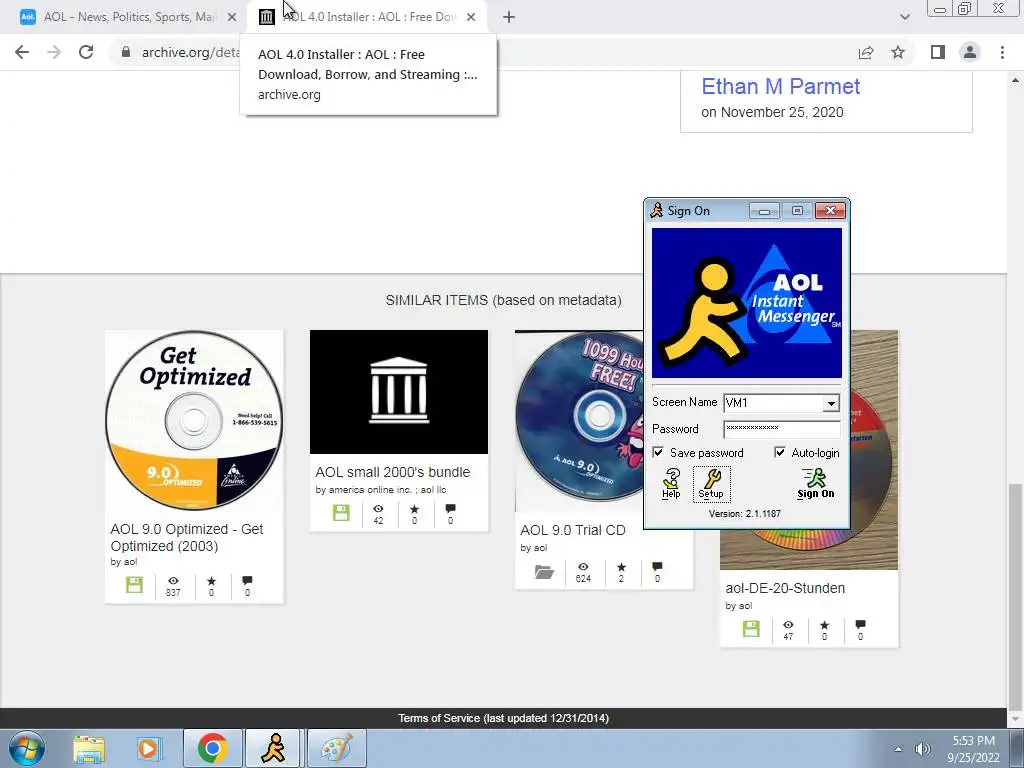The image size is (1024, 768).
Task: Click the AIM taskbar icon
Action: pos(273,748)
